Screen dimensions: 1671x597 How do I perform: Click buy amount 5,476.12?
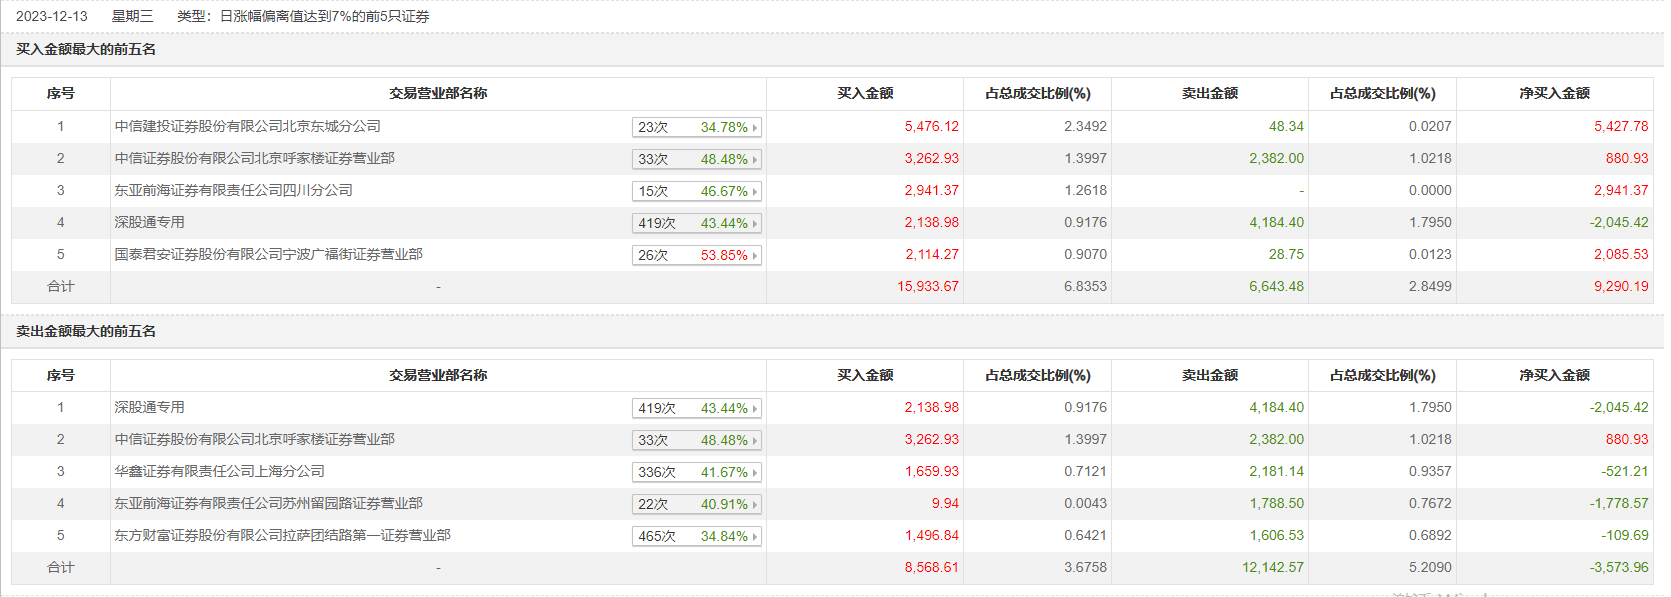(x=932, y=126)
